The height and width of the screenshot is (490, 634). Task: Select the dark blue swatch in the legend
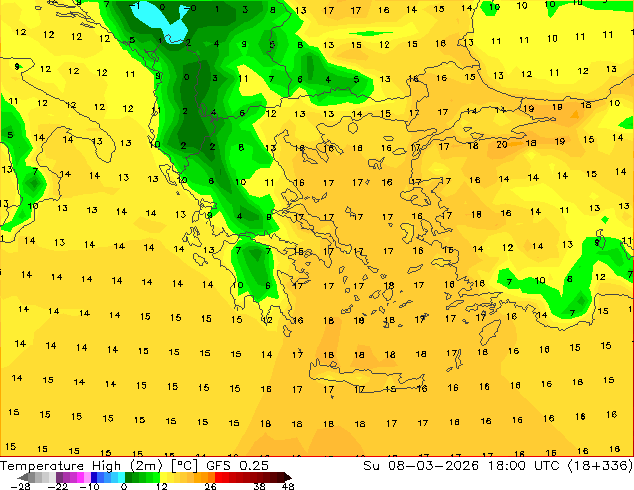(x=94, y=477)
